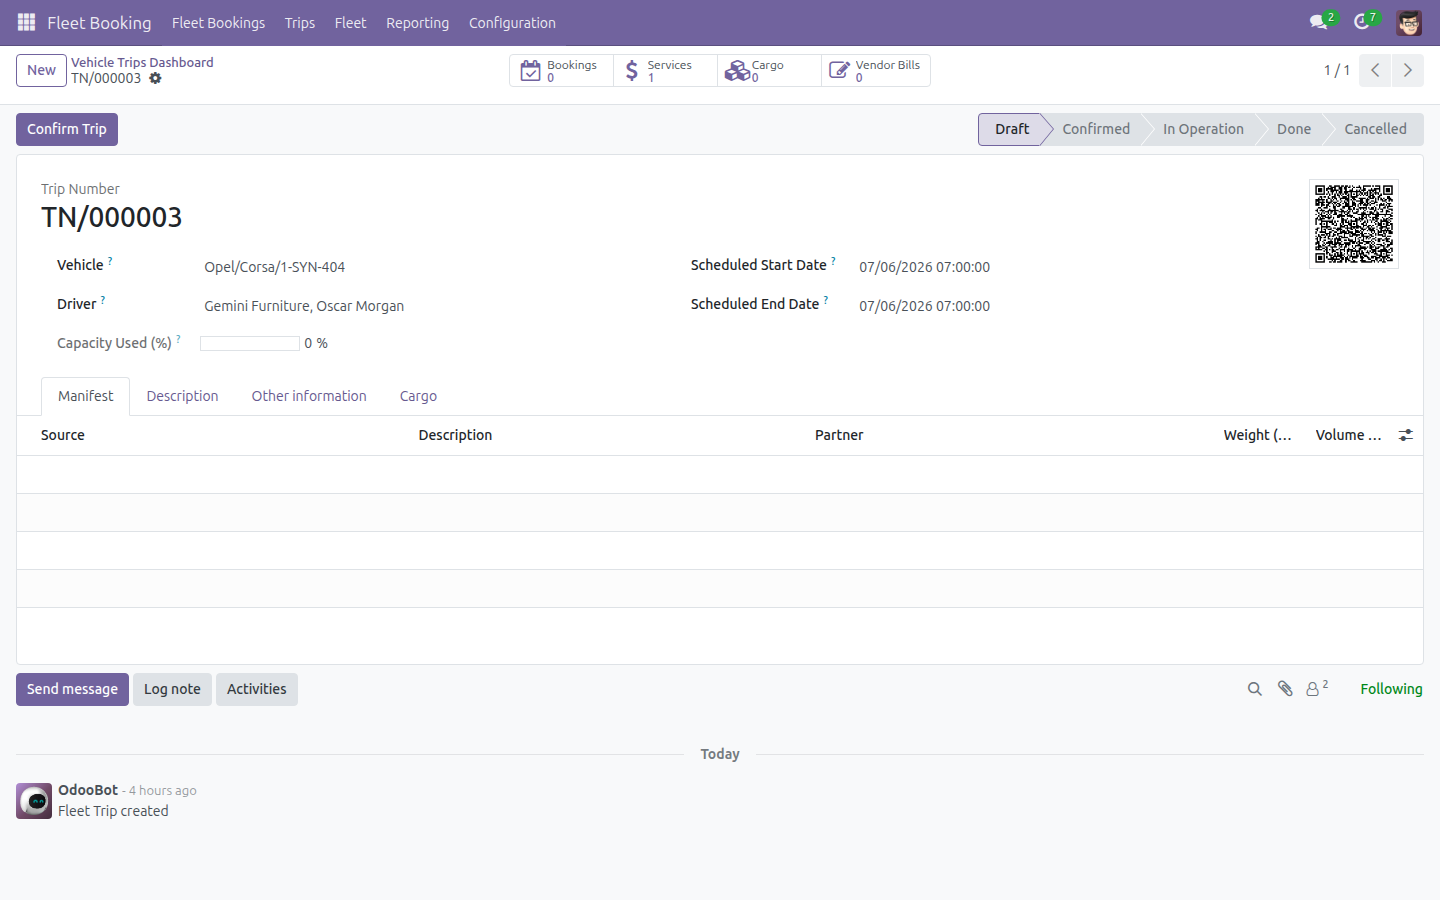Open the conversations chat icon
This screenshot has width=1440, height=900.
[1319, 22]
